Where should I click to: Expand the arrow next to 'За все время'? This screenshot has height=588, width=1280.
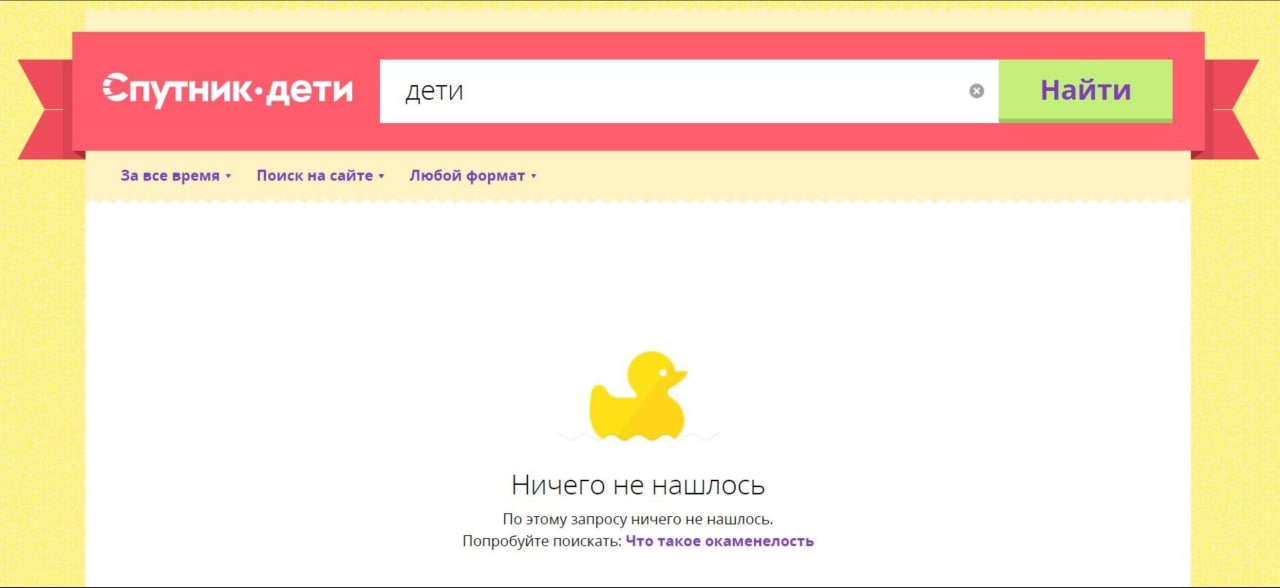pos(228,176)
